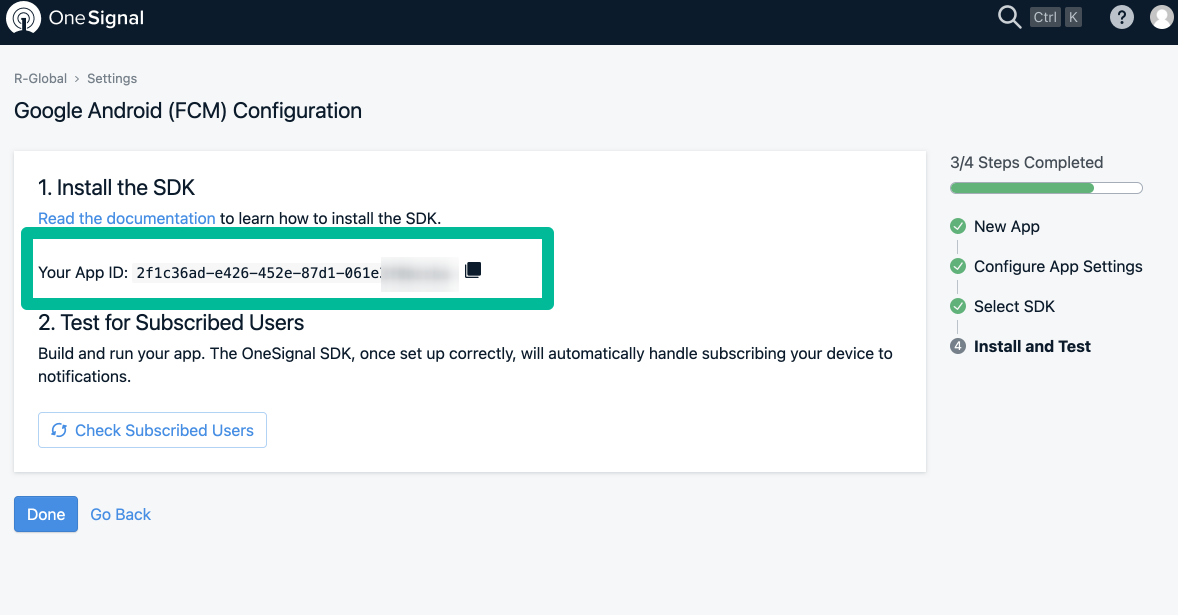1178x615 pixels.
Task: Click the Ctrl keyboard shortcut badge
Action: tap(1045, 17)
